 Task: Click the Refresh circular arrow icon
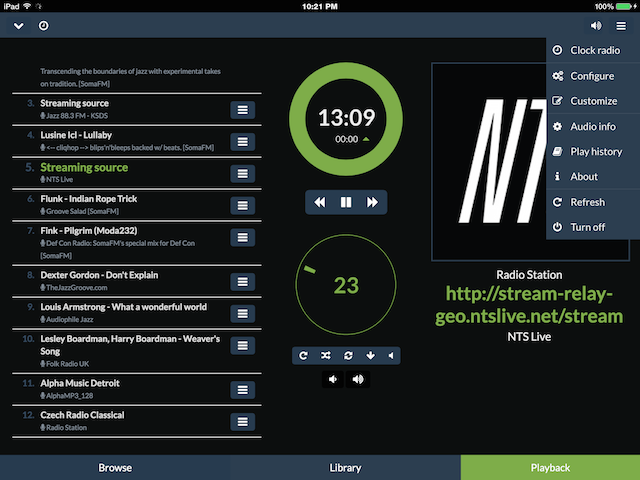coord(557,202)
